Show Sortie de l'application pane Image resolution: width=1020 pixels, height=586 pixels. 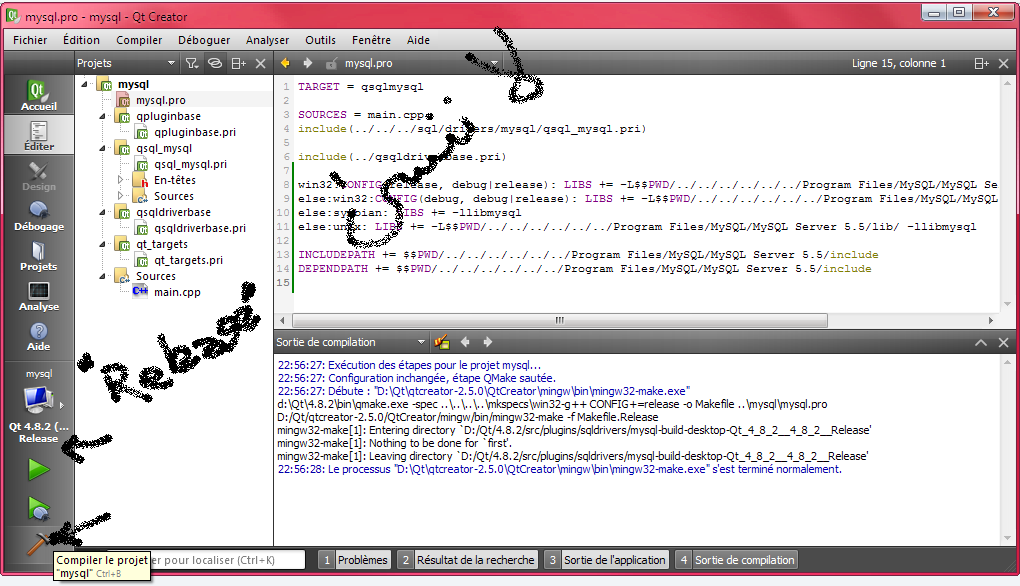(x=606, y=560)
